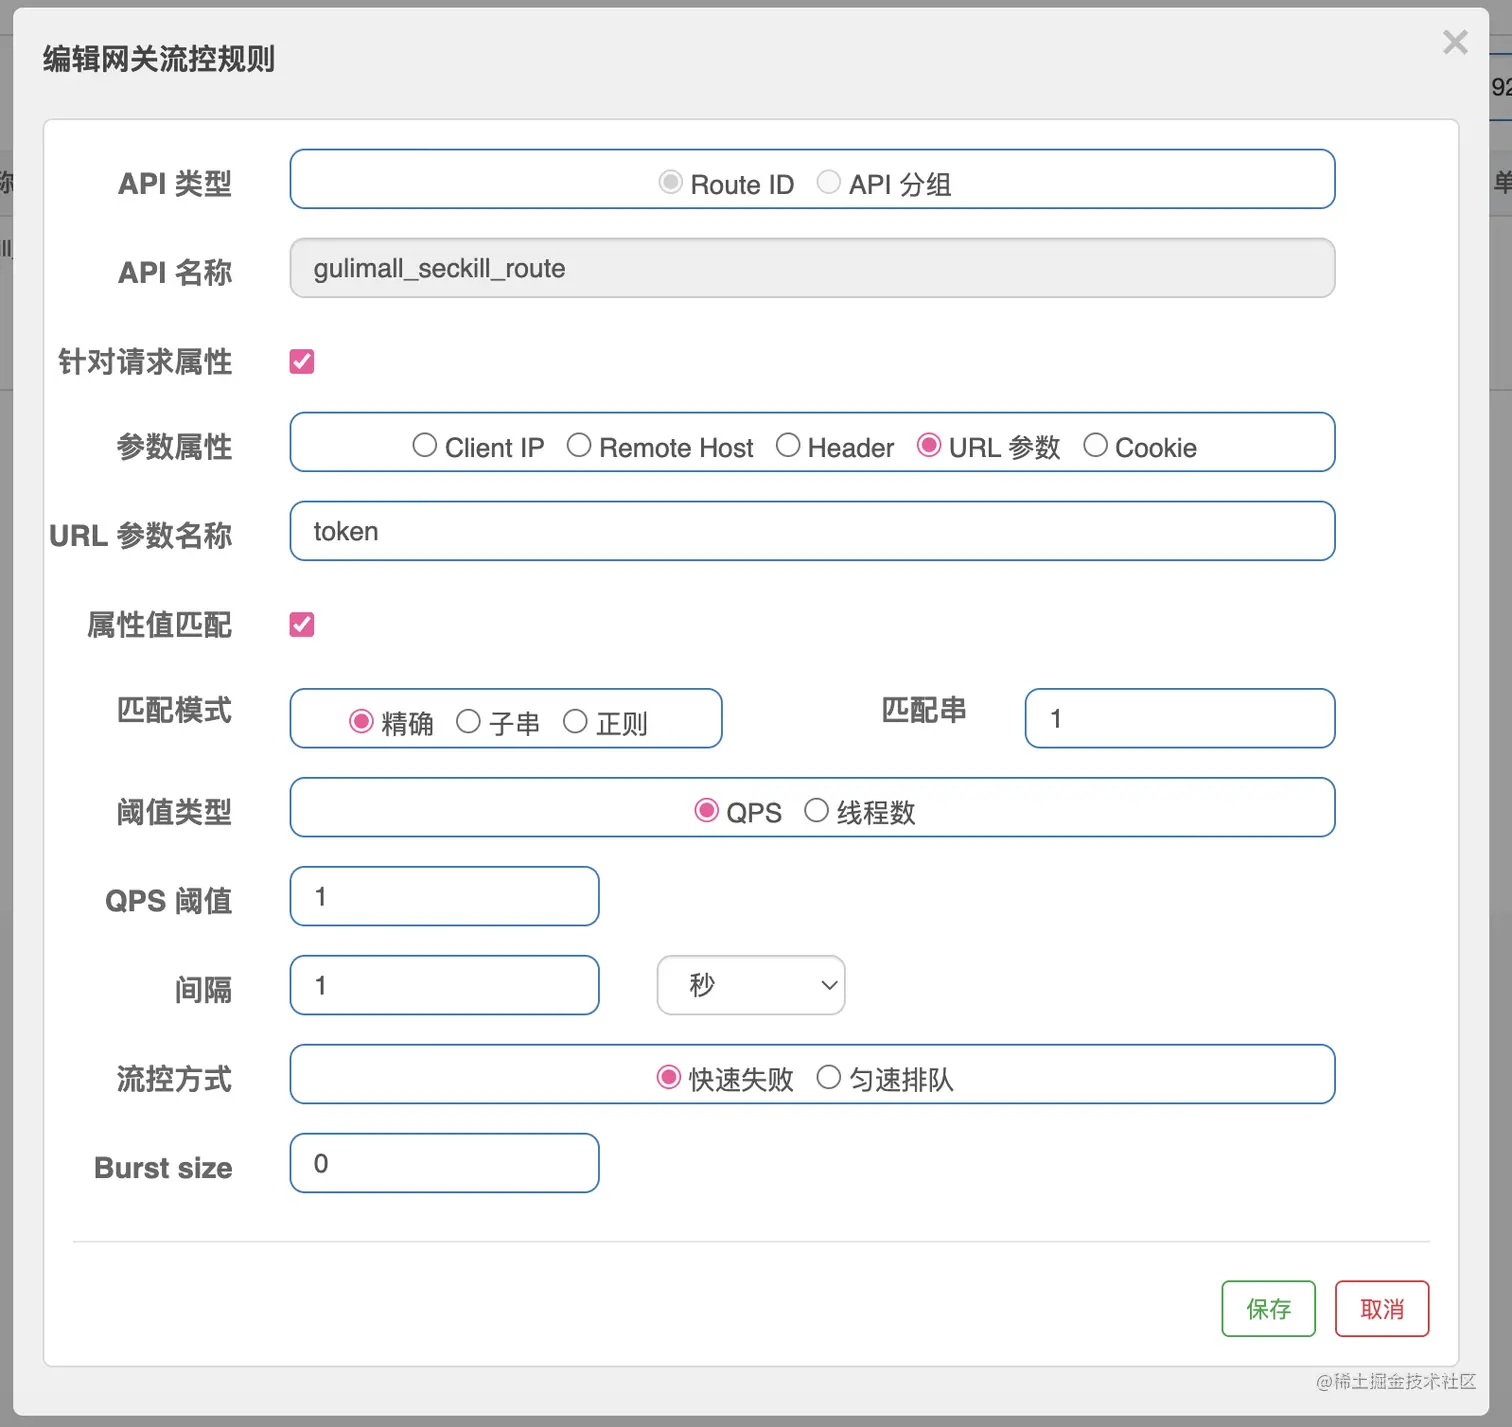Edit the URL 参数名称 token field
The height and width of the screenshot is (1427, 1512).
point(810,531)
